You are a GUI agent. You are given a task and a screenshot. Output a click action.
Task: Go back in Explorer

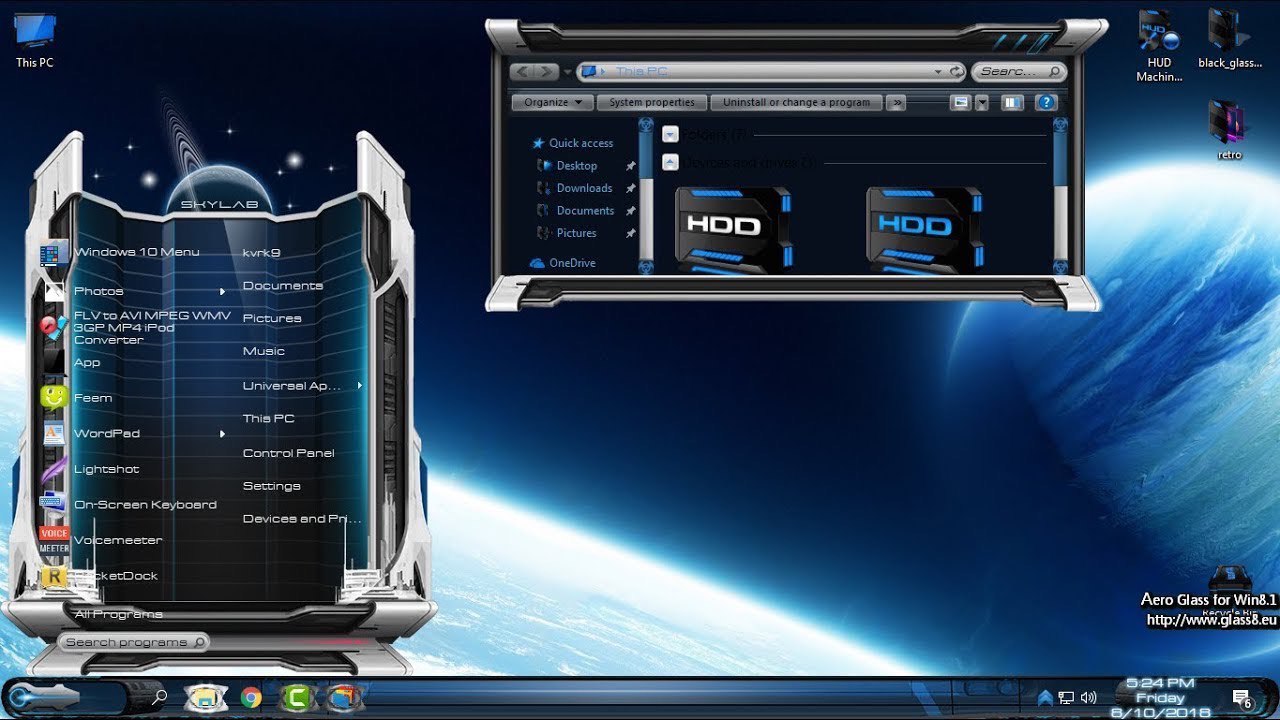[x=522, y=71]
